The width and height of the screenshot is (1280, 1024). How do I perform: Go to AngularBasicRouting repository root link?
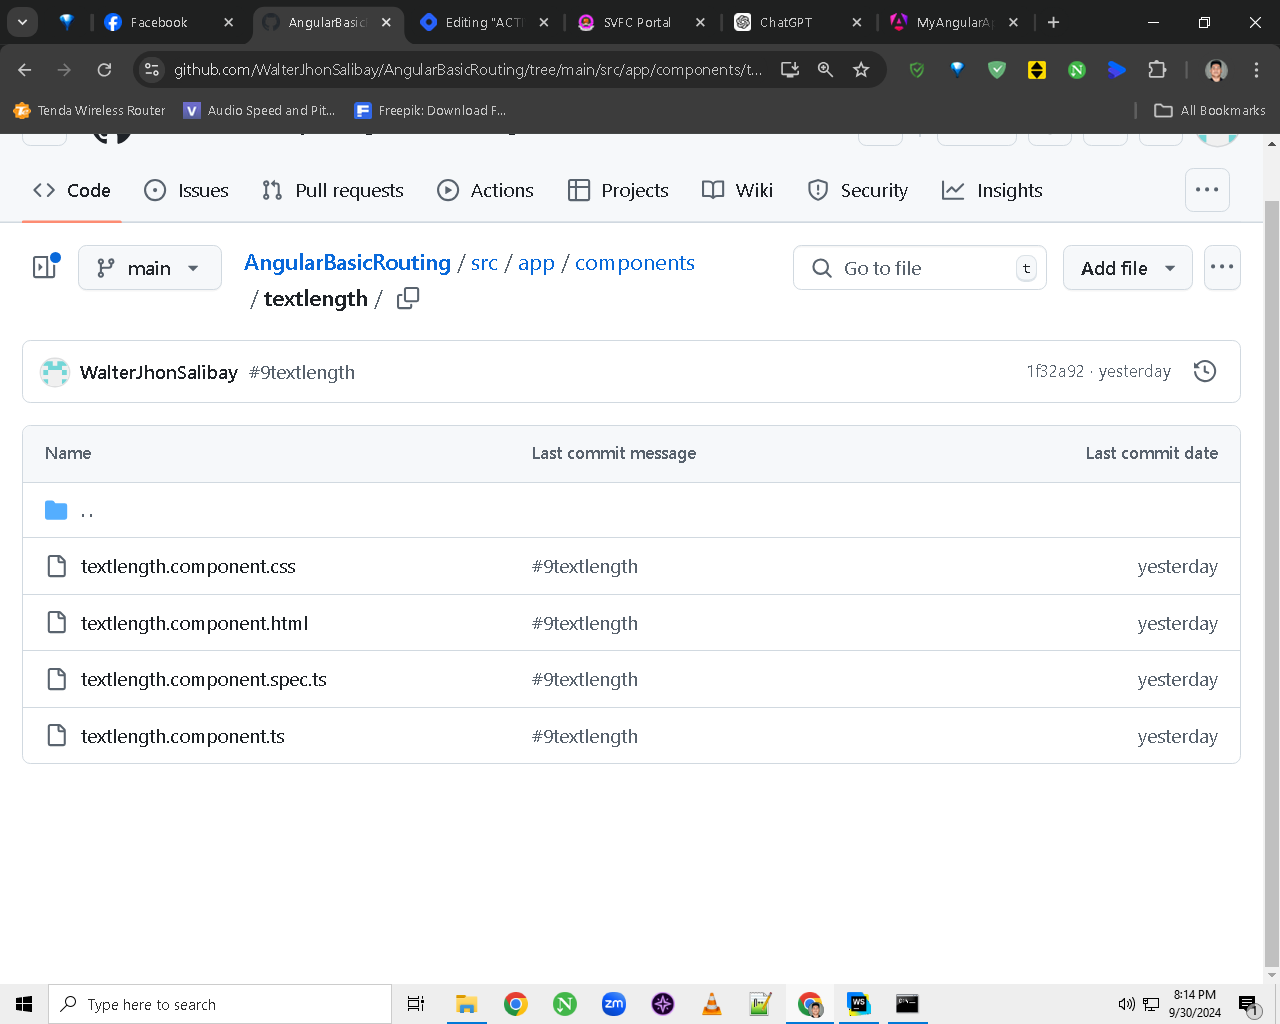coord(347,262)
